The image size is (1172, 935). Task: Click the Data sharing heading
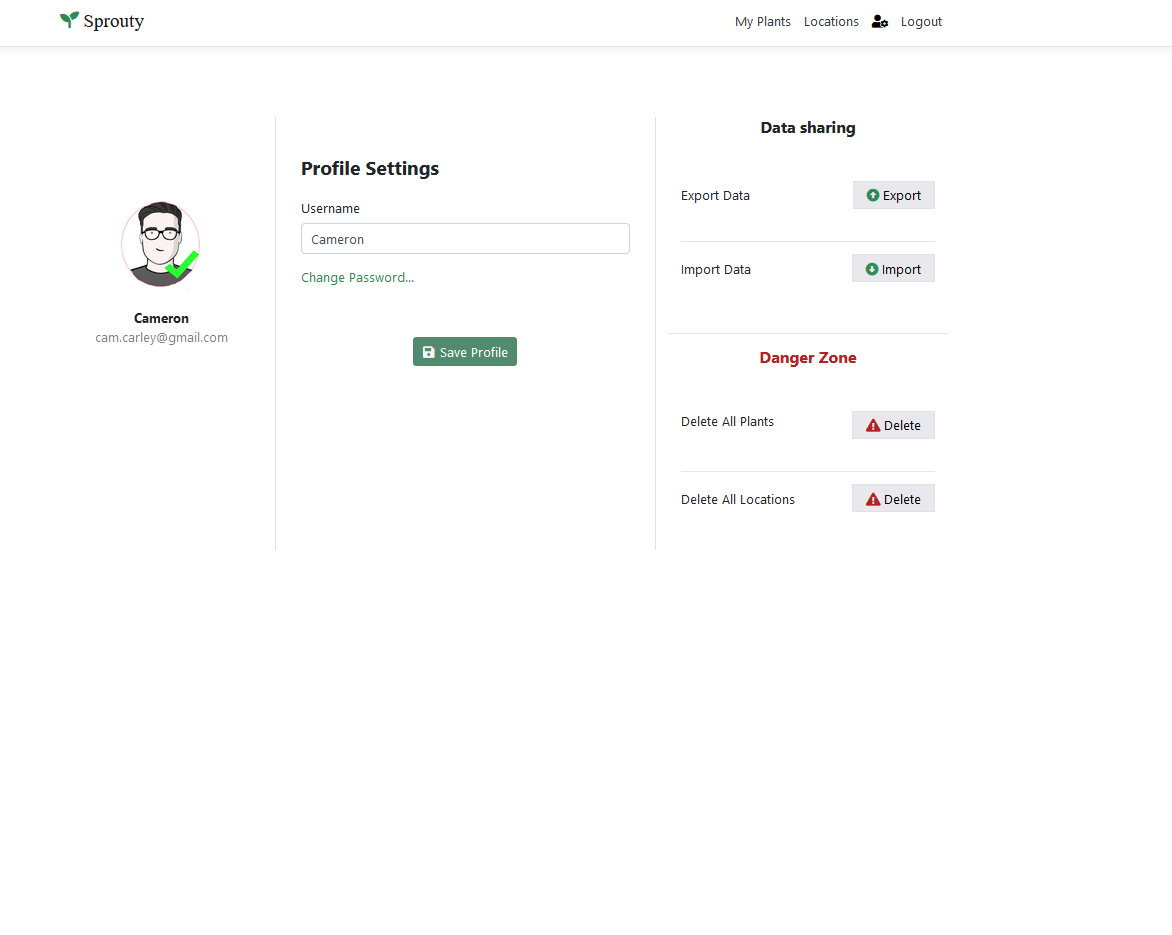click(807, 128)
